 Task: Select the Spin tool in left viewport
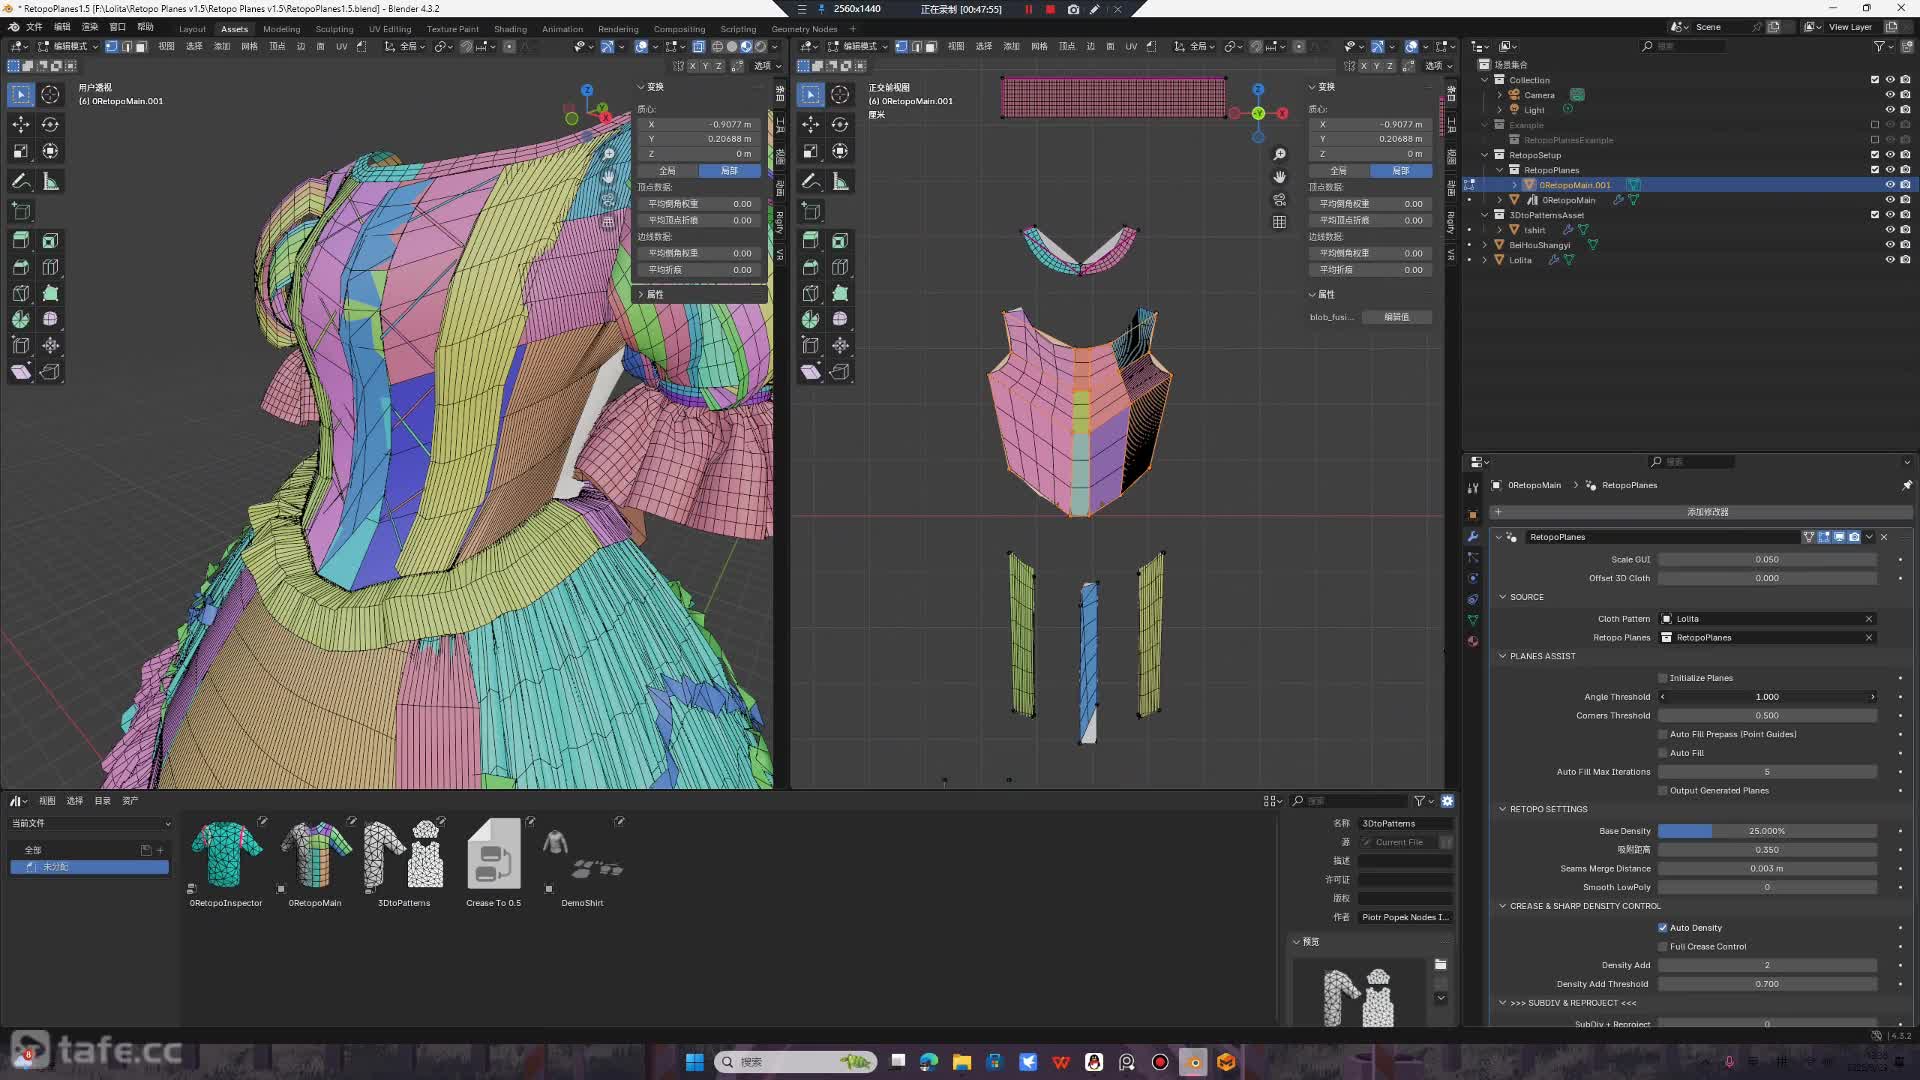[20, 319]
